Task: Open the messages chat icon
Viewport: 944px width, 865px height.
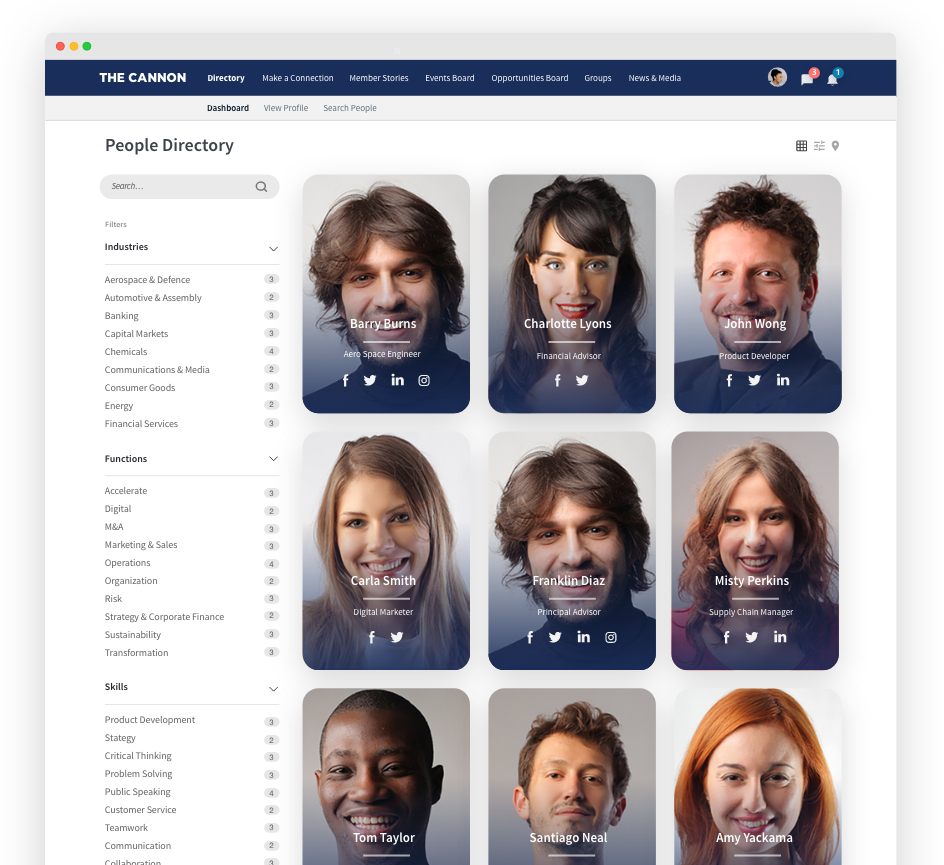Action: coord(807,79)
